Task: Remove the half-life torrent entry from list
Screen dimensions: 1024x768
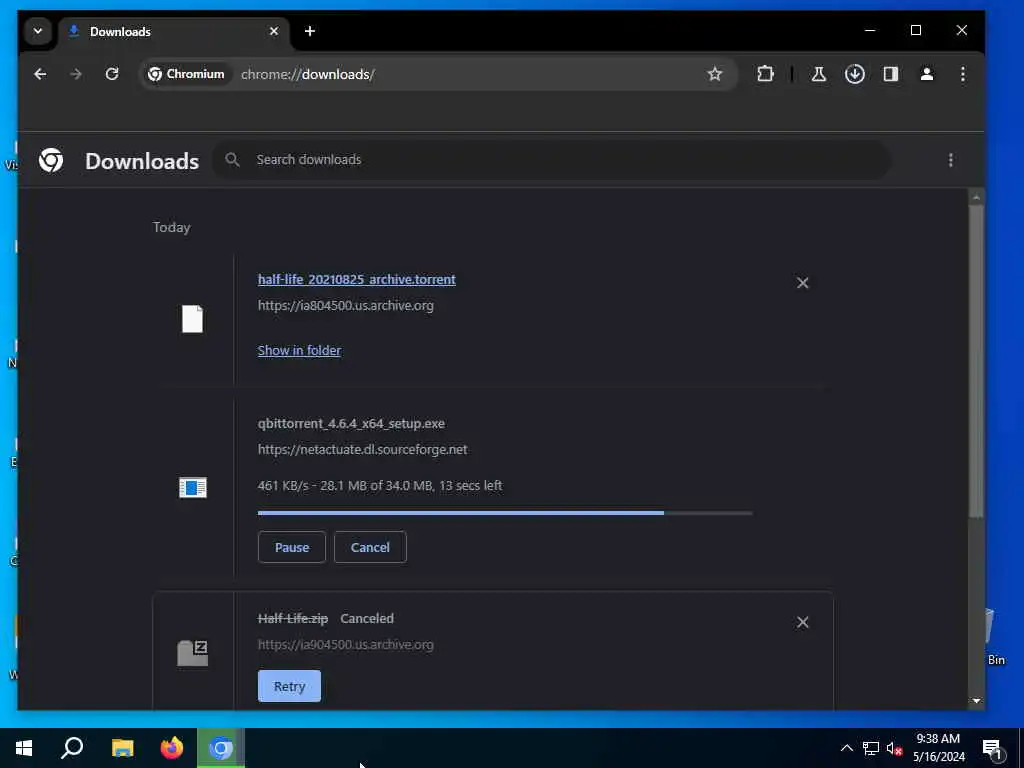Action: tap(803, 283)
